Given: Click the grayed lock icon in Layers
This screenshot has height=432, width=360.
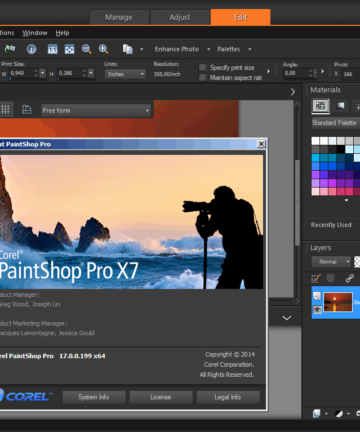Looking at the screenshot, I should (x=331, y=278).
